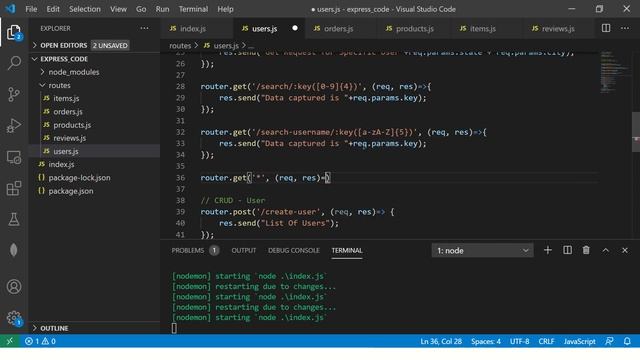Click the 'routes' breadcrumb
Image resolution: width=640 pixels, height=360 pixels.
[x=180, y=45]
